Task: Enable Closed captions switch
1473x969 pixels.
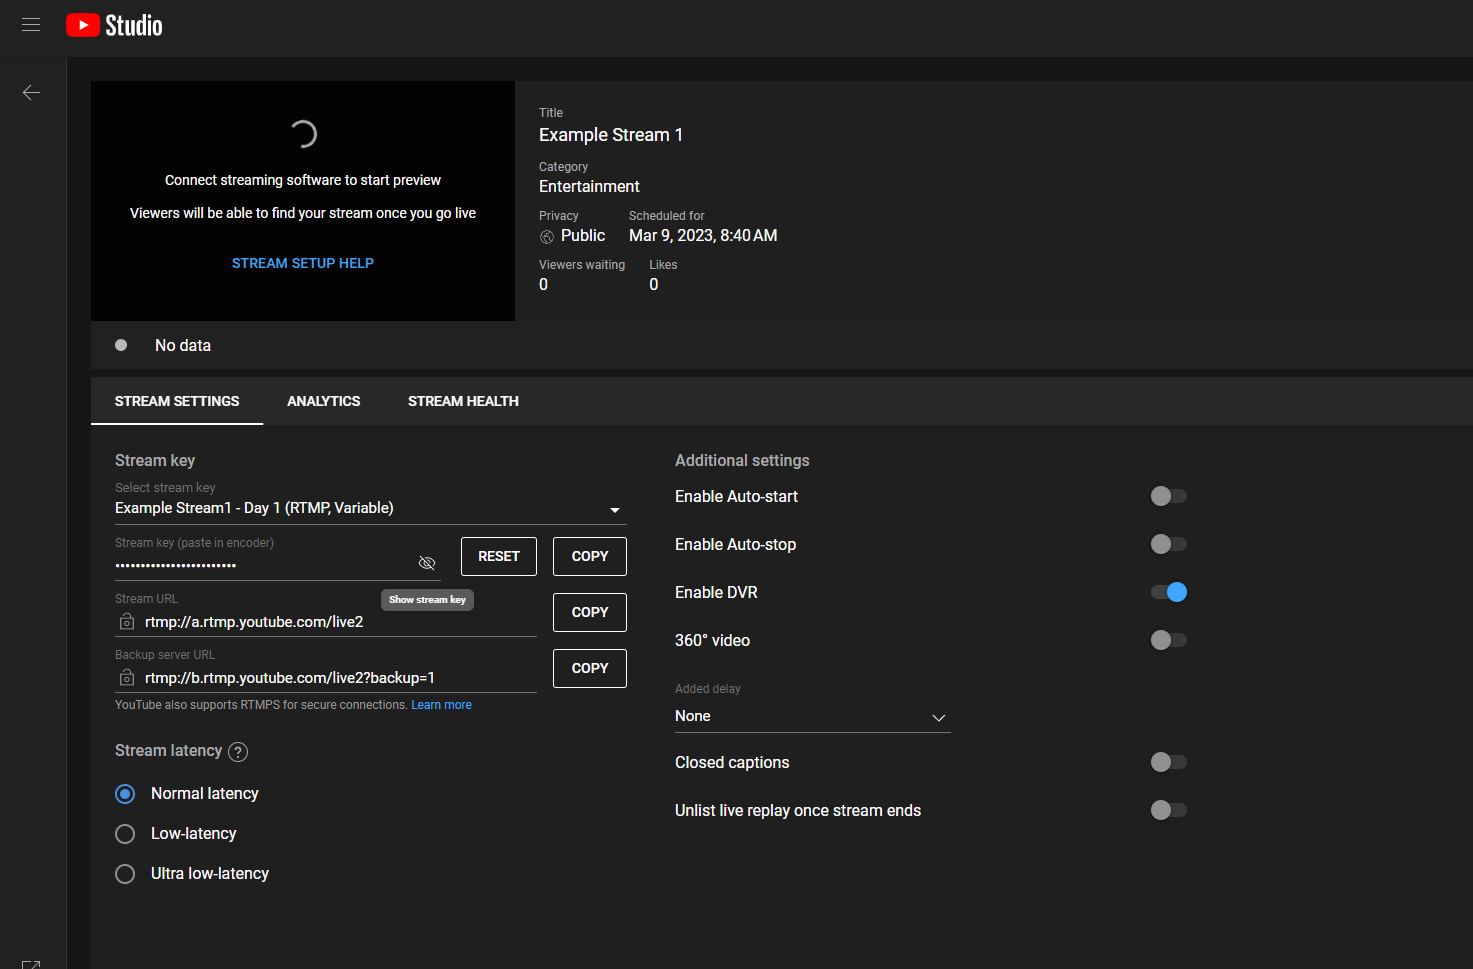Action: (1168, 762)
